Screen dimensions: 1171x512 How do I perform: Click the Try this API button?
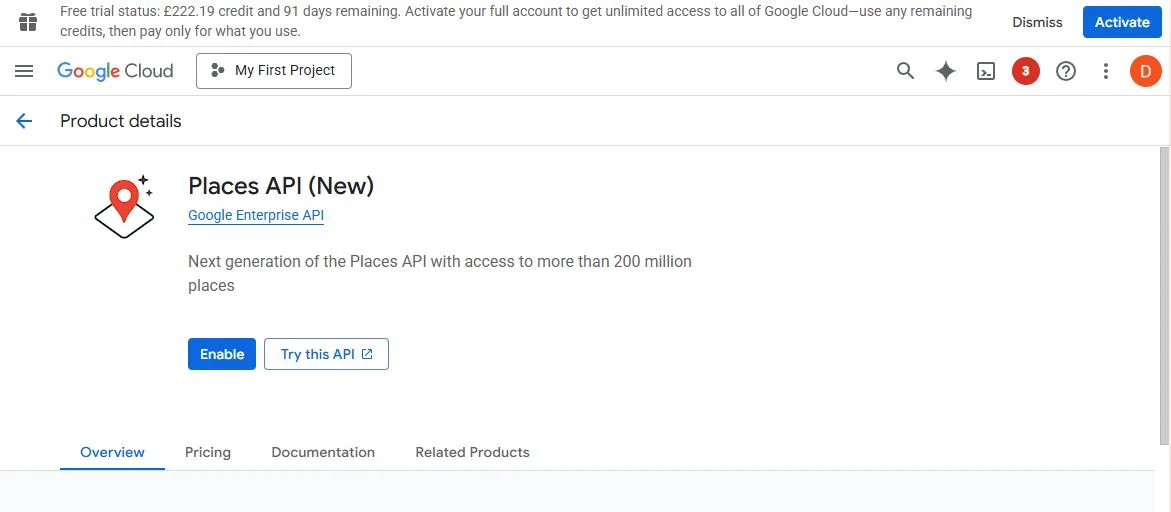pos(326,354)
